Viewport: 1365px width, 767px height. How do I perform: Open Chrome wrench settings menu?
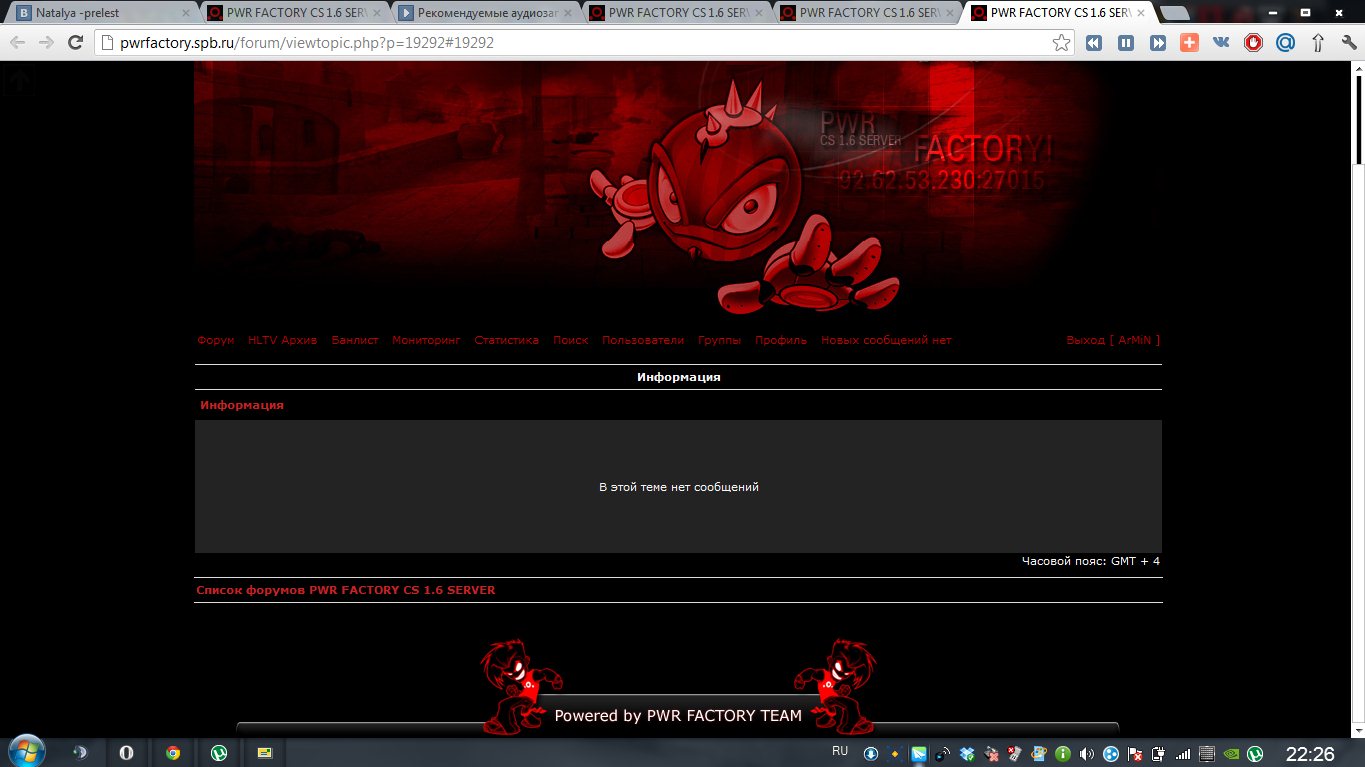(1346, 43)
